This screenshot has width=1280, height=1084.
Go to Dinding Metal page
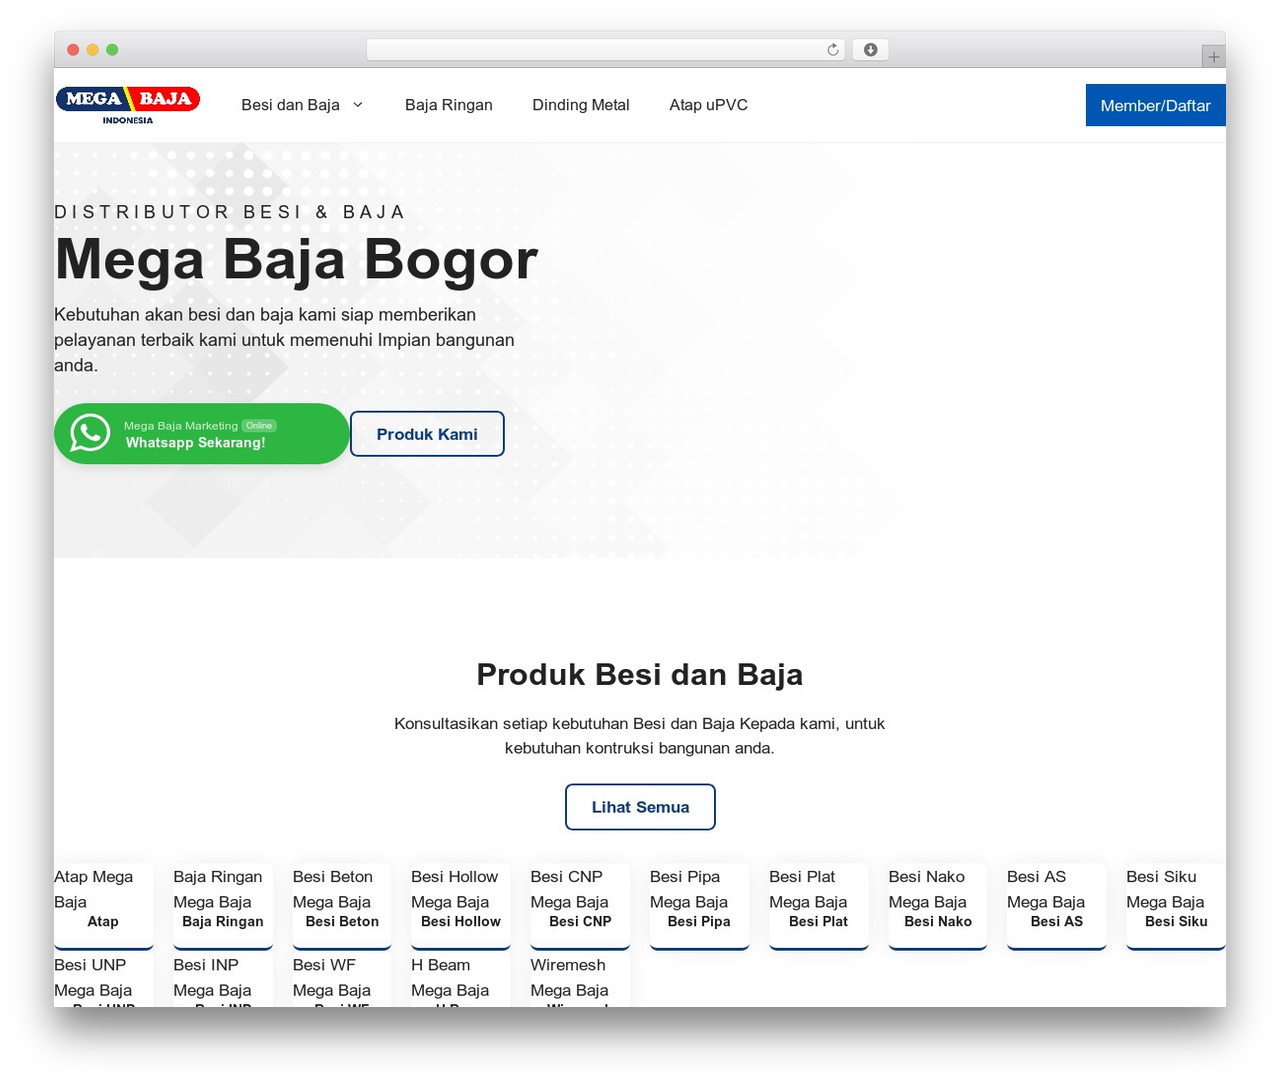(581, 105)
